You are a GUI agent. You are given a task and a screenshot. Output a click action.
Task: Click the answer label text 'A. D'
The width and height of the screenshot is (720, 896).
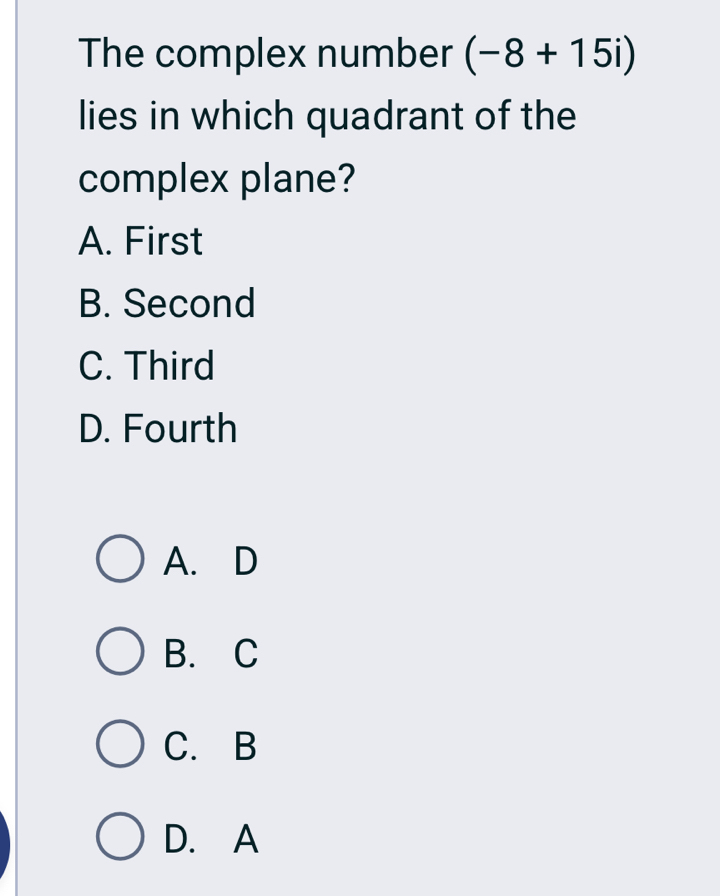tap(211, 562)
